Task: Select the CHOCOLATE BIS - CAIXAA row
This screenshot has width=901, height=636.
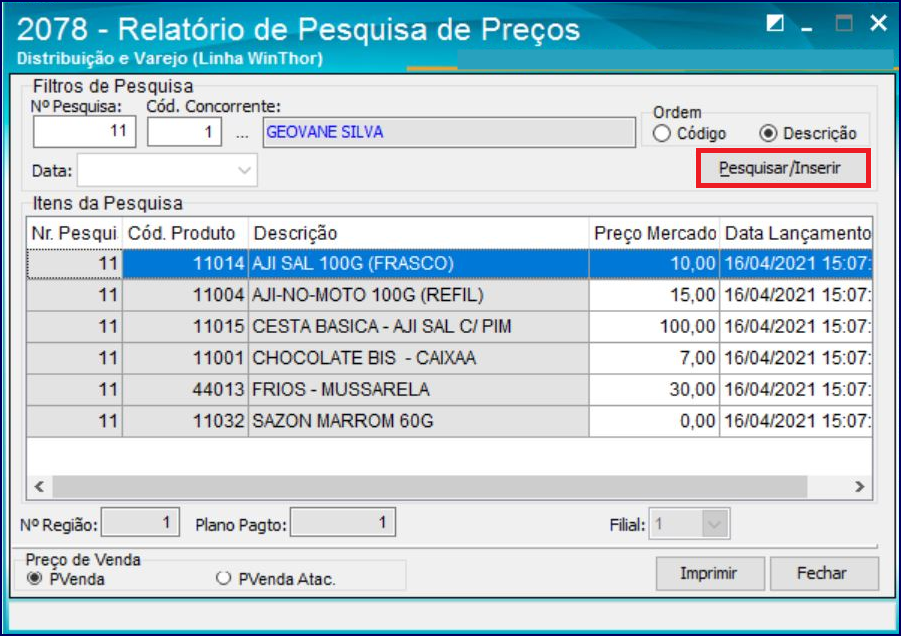Action: pyautogui.click(x=449, y=359)
